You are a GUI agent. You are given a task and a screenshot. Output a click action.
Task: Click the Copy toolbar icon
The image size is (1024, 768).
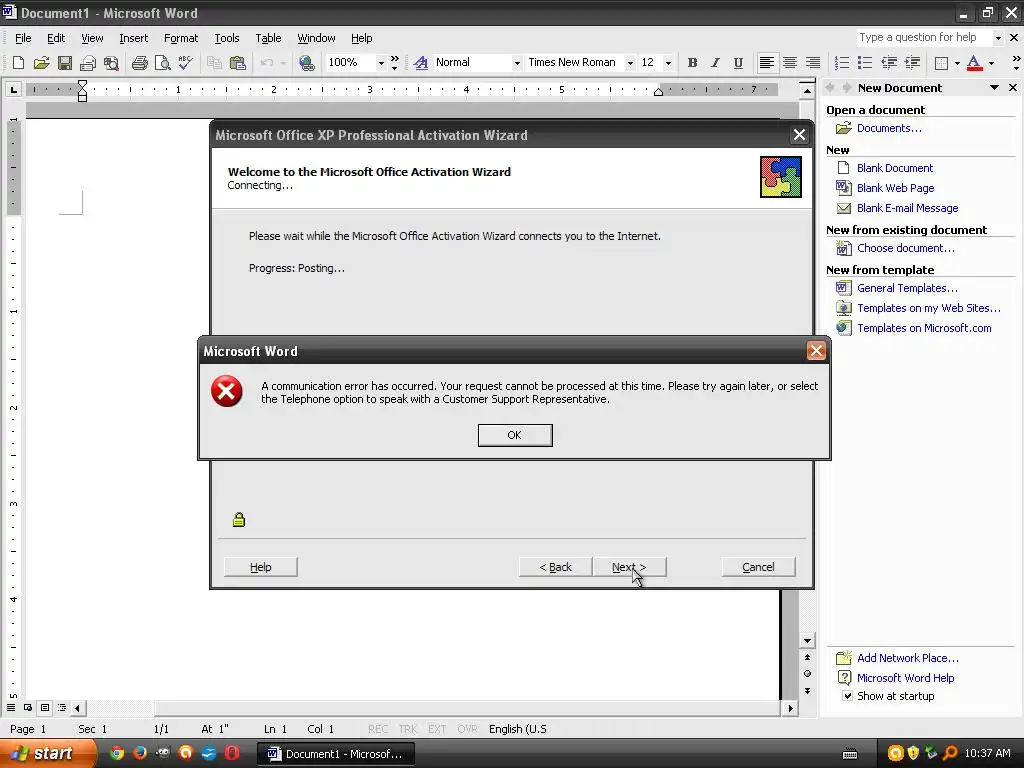214,63
